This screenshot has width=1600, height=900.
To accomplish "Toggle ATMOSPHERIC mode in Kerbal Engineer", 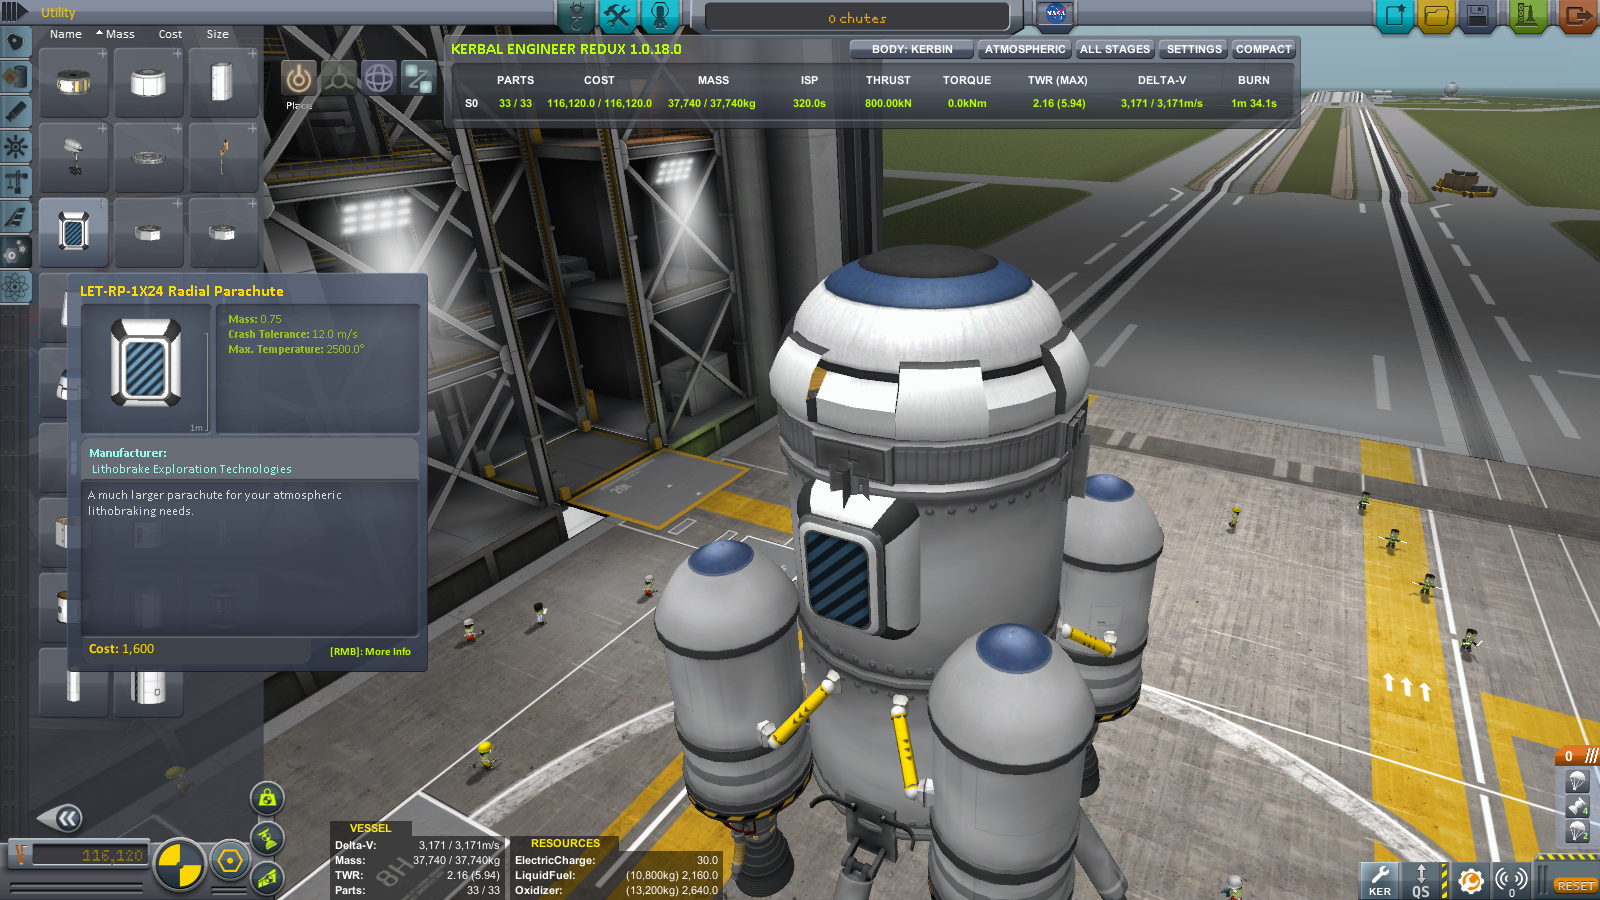I will click(1025, 49).
